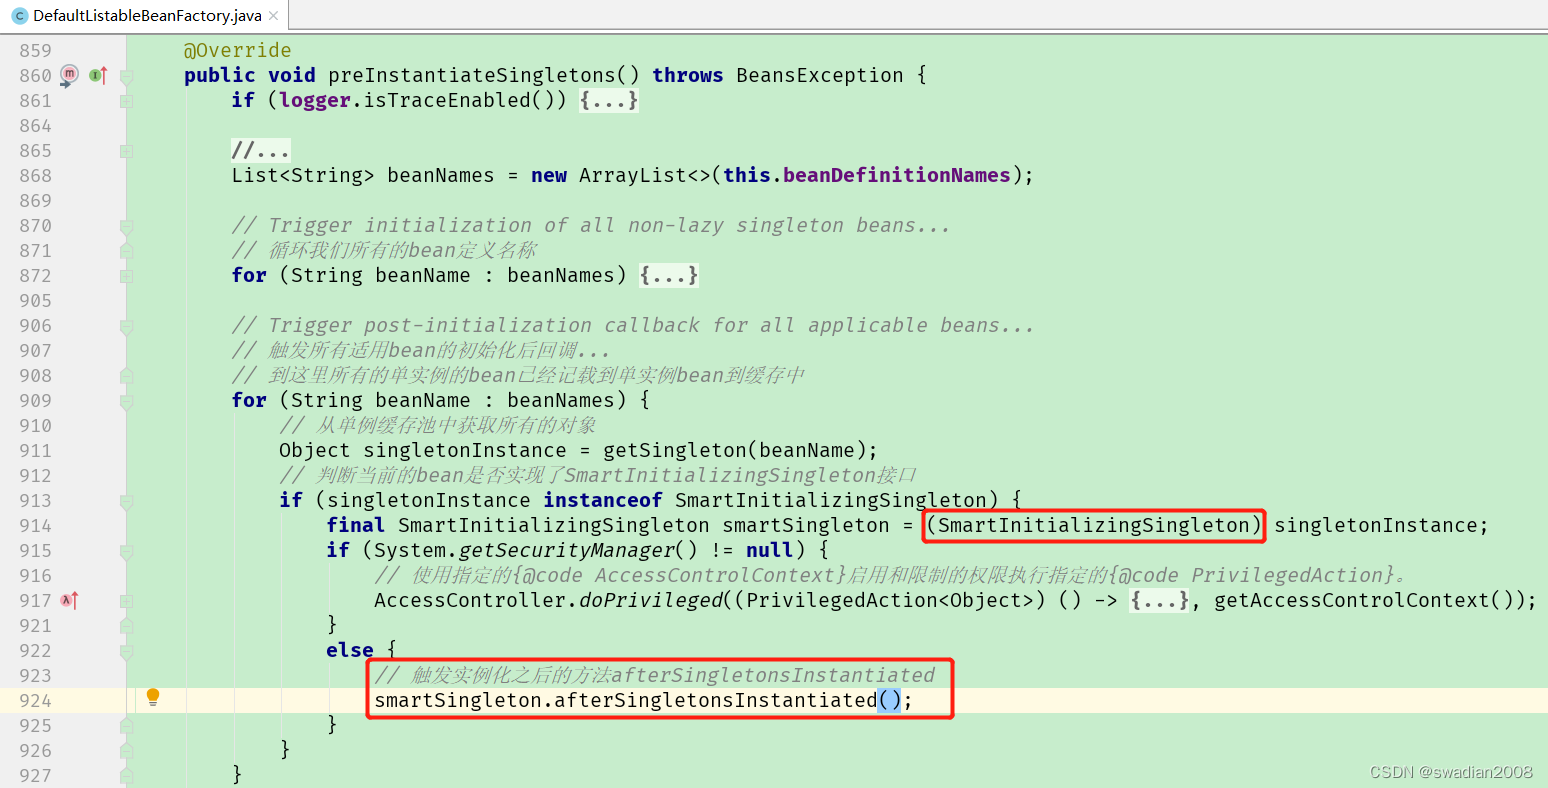Click the fold plus marker beside line 861
1548x788 pixels.
124,100
